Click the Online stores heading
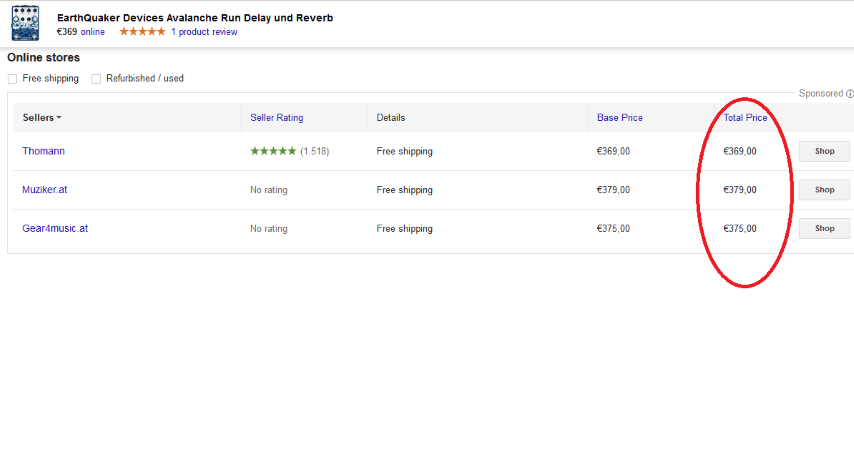The image size is (854, 458). (44, 58)
